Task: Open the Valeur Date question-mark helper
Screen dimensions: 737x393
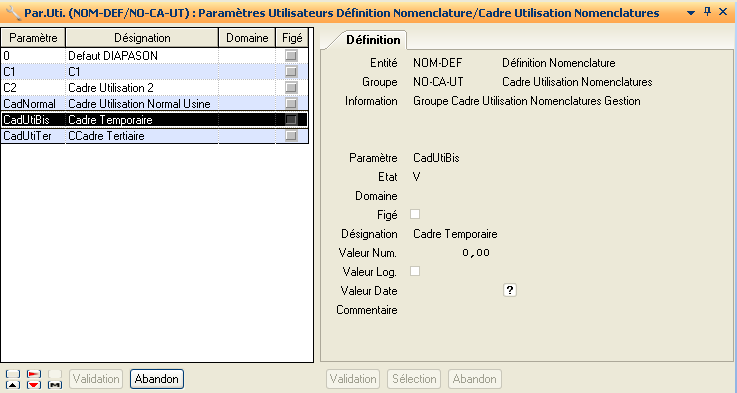Action: (x=510, y=290)
